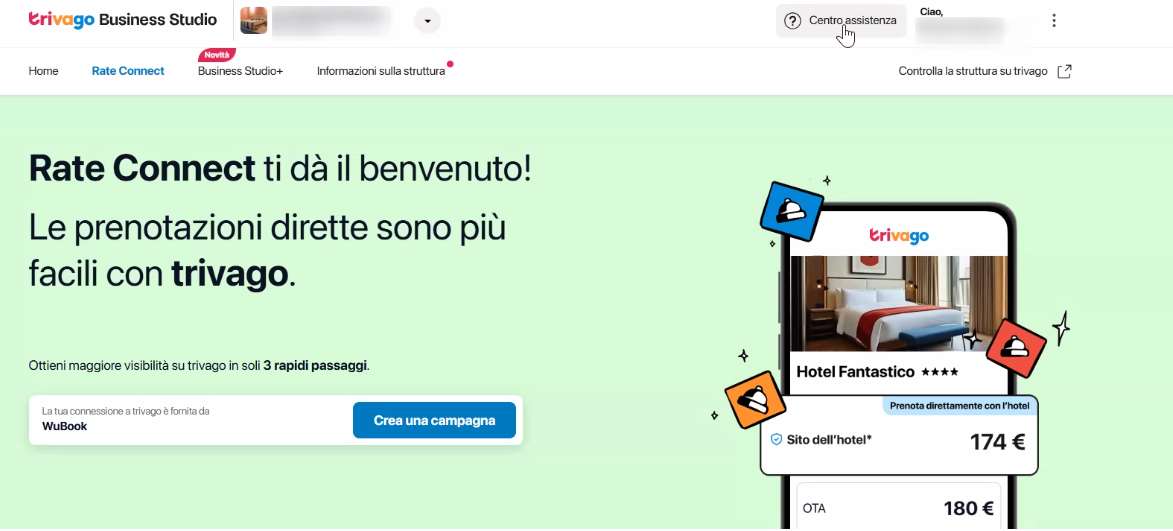Go to the Home tab
The width and height of the screenshot is (1173, 531).
tap(43, 71)
